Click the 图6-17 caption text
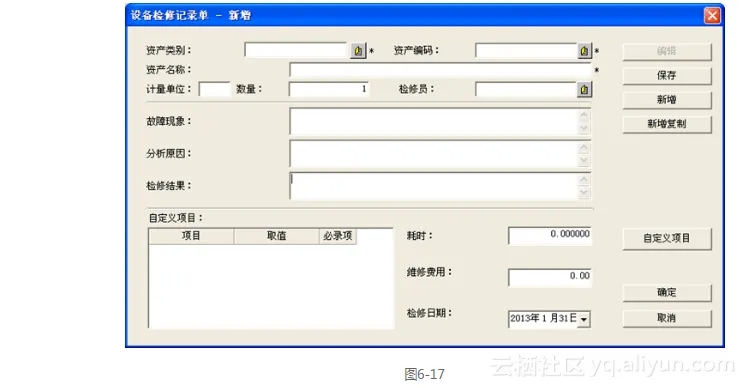This screenshot has width=746, height=388. [424, 374]
